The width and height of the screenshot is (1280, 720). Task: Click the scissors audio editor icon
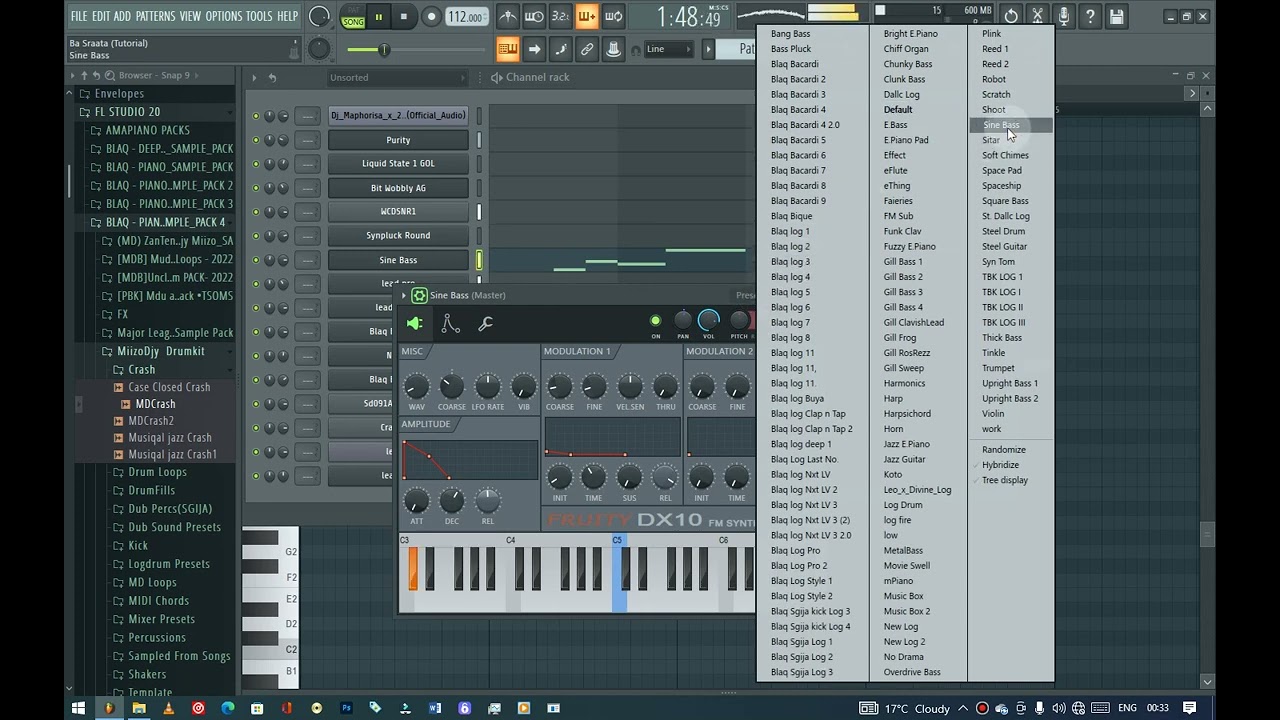(x=1037, y=16)
